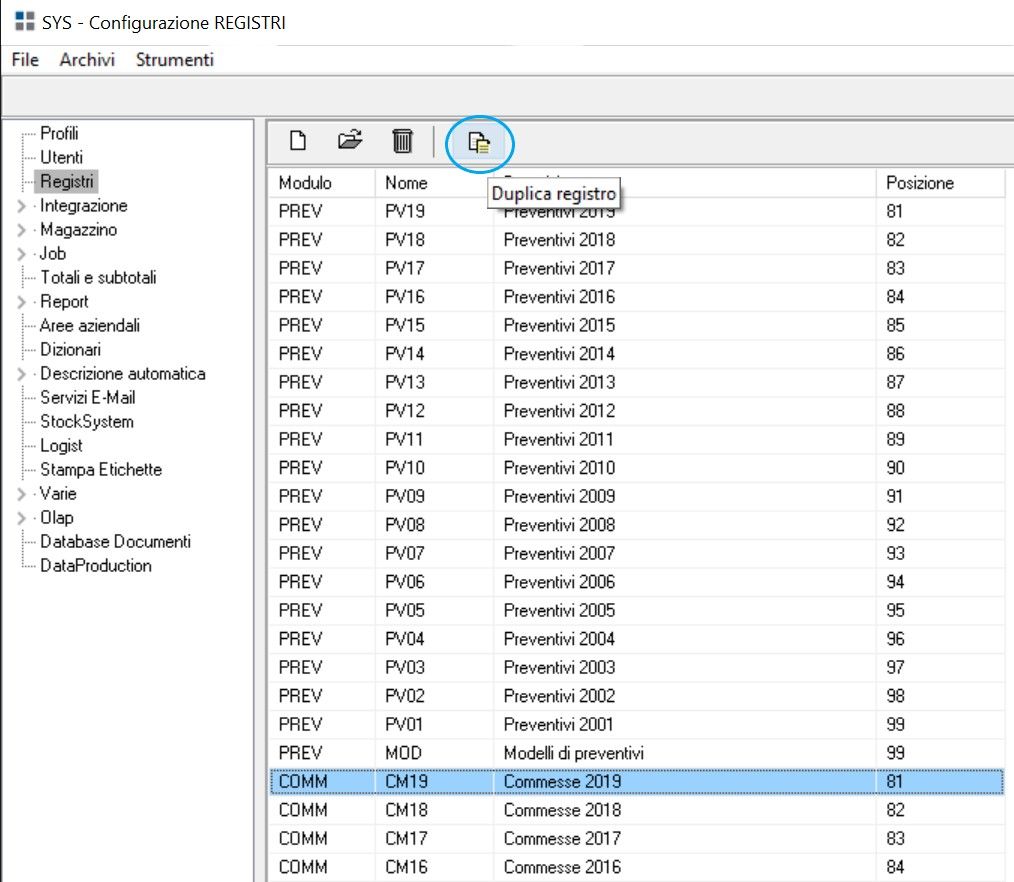Expand the Magazzino tree node
This screenshot has width=1014, height=882.
pos(21,230)
